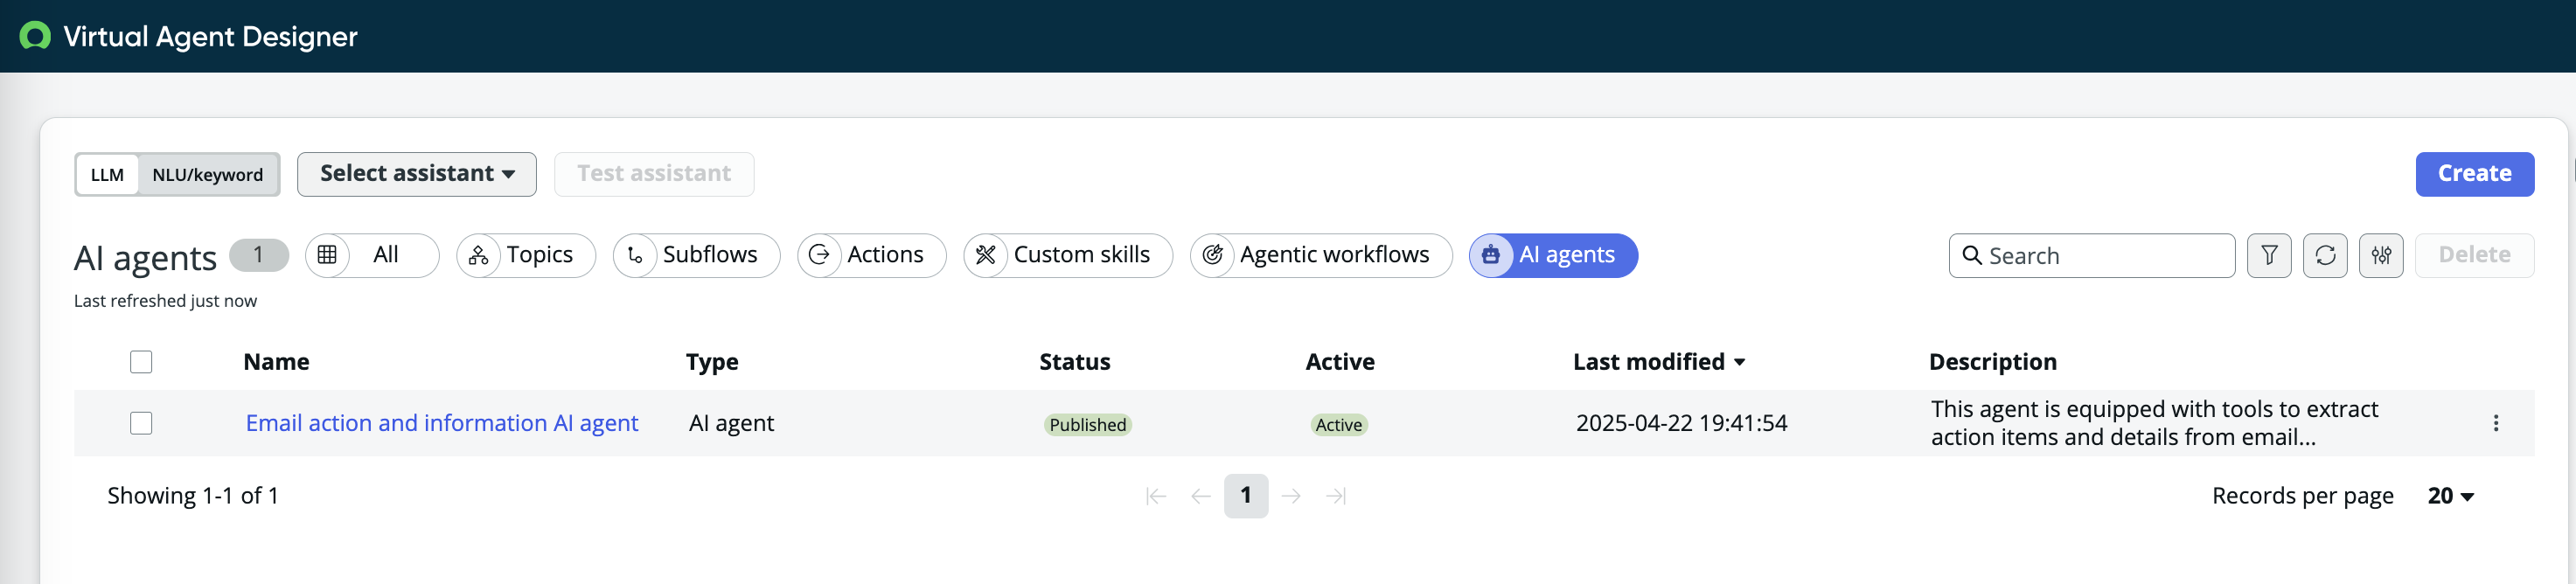The image size is (2576, 584).
Task: Go to first page arrow
Action: 1156,496
